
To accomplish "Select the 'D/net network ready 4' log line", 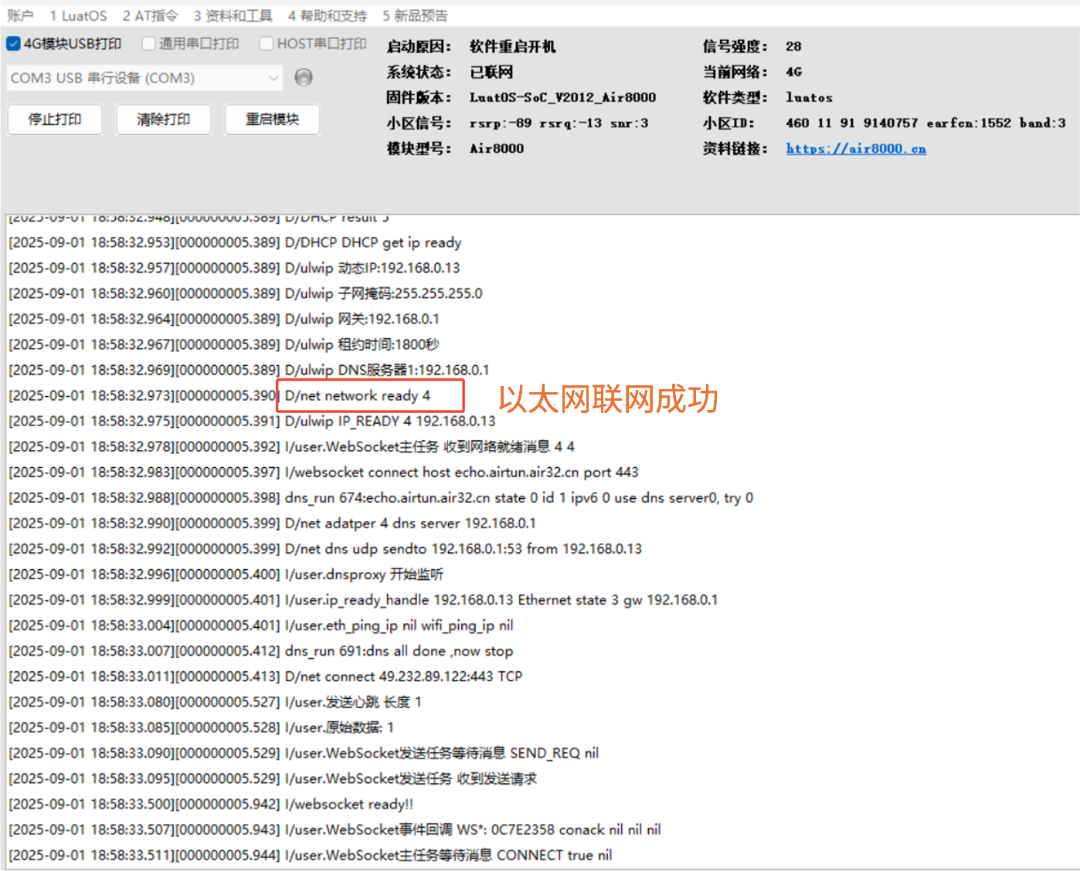I will click(x=357, y=395).
